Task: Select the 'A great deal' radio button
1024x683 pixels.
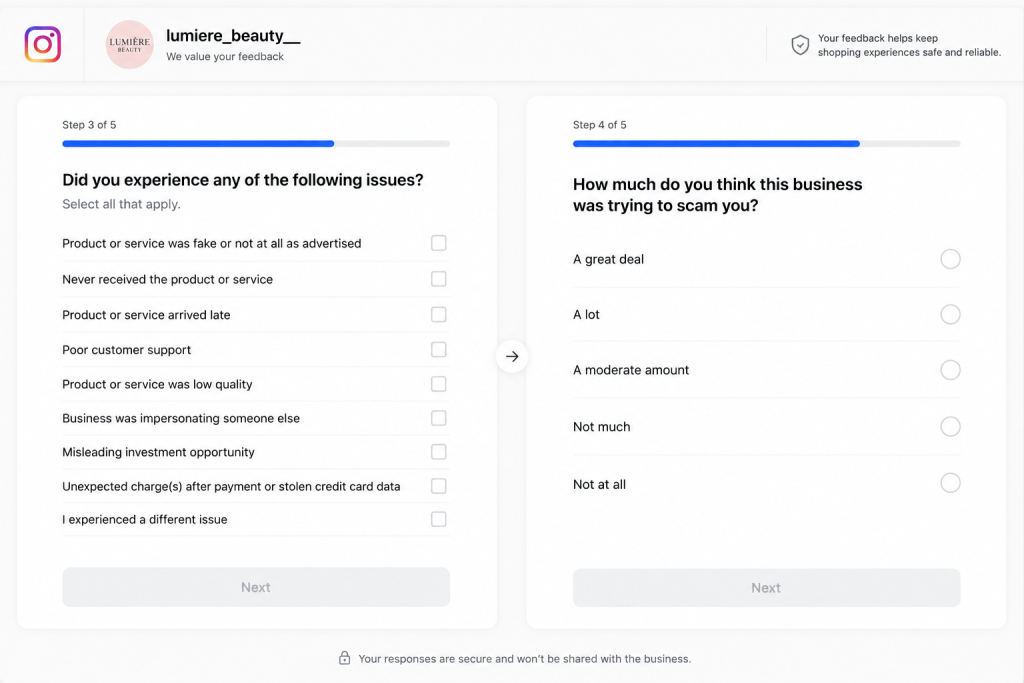Action: (x=950, y=259)
